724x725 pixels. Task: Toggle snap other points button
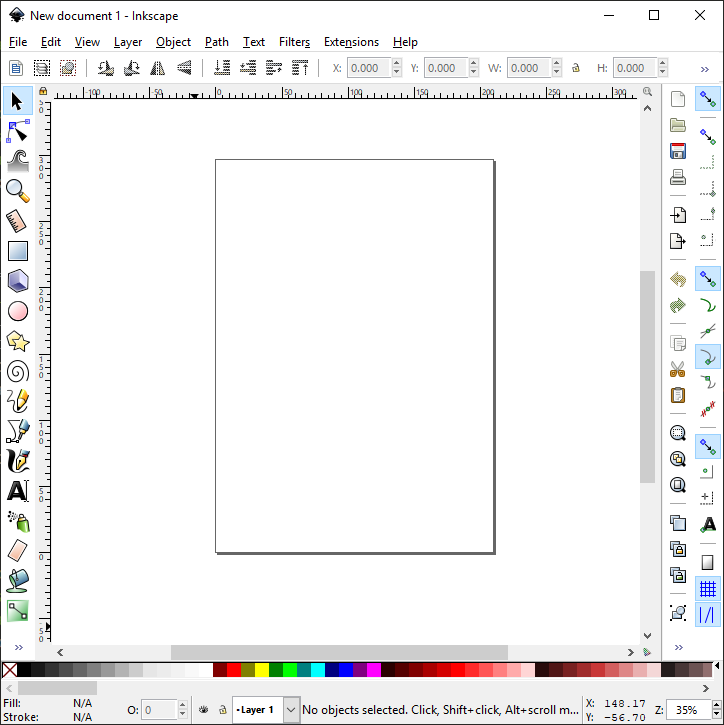(708, 447)
